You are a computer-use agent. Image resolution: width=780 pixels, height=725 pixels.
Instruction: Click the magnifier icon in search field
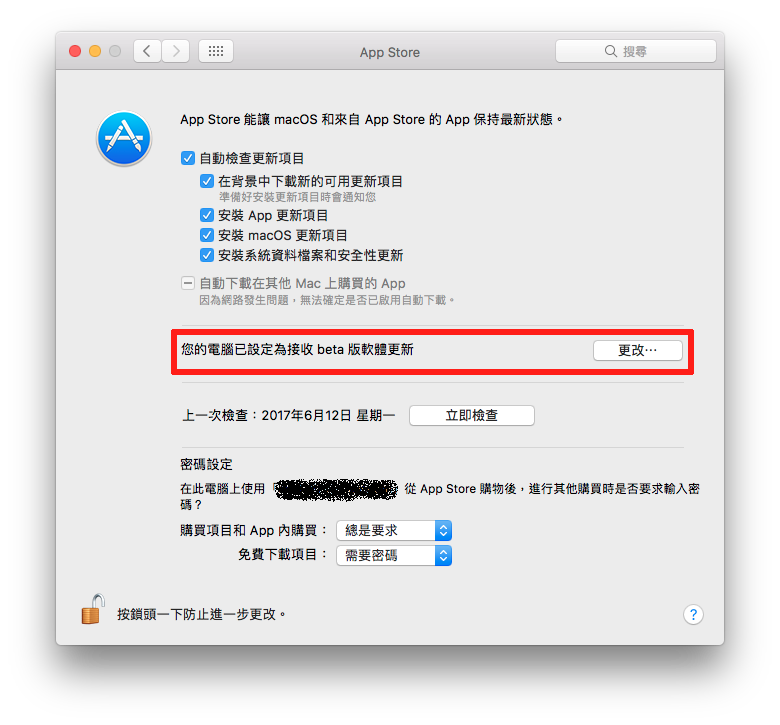point(611,51)
